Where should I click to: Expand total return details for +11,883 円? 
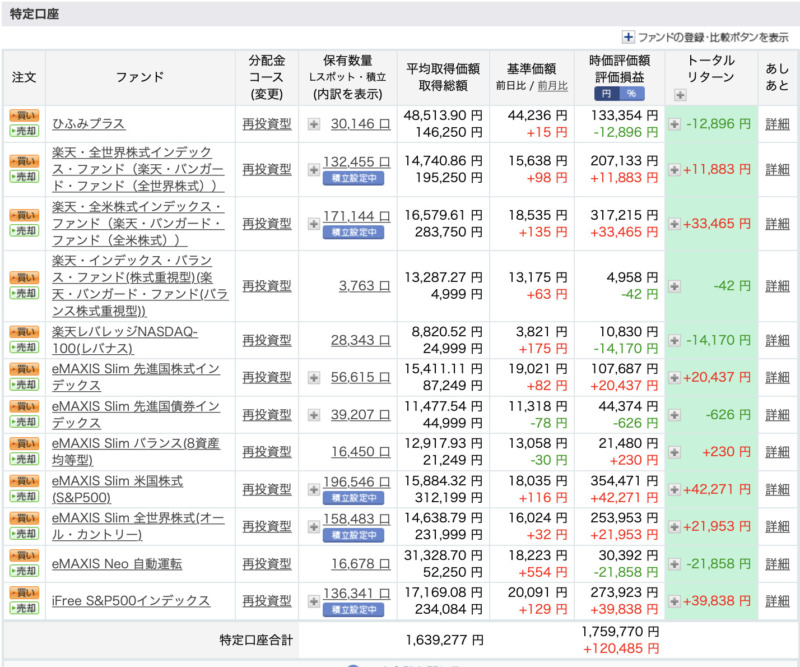(674, 169)
